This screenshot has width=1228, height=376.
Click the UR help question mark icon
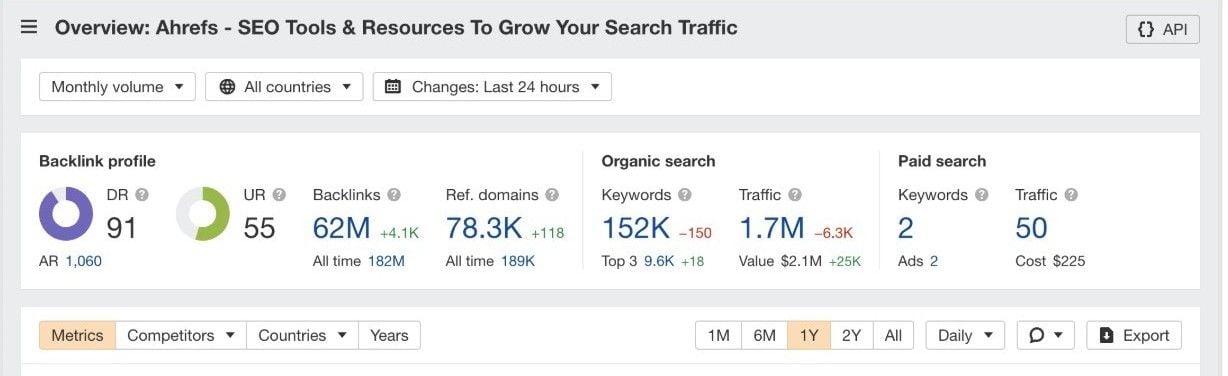click(x=279, y=195)
